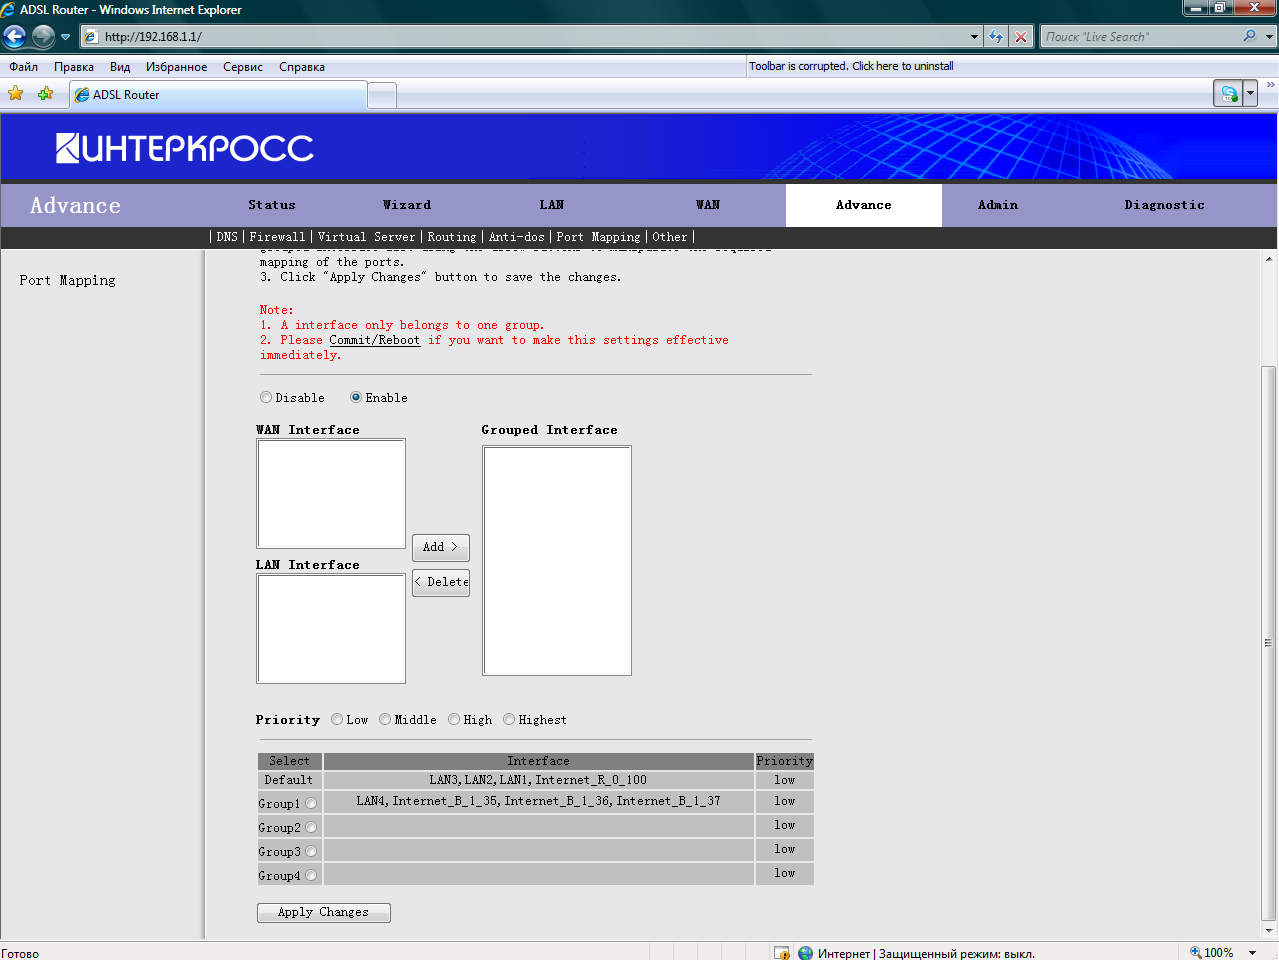The image size is (1279, 960).
Task: Open the DNS submenu link
Action: pyautogui.click(x=227, y=237)
